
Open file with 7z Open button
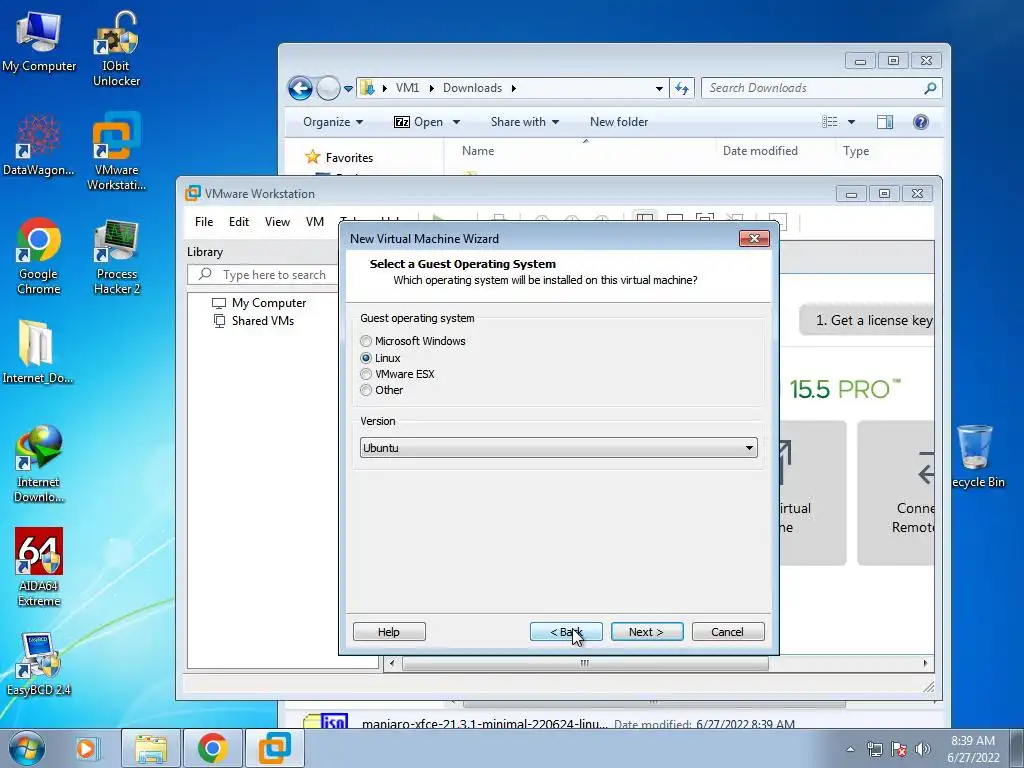coord(419,122)
